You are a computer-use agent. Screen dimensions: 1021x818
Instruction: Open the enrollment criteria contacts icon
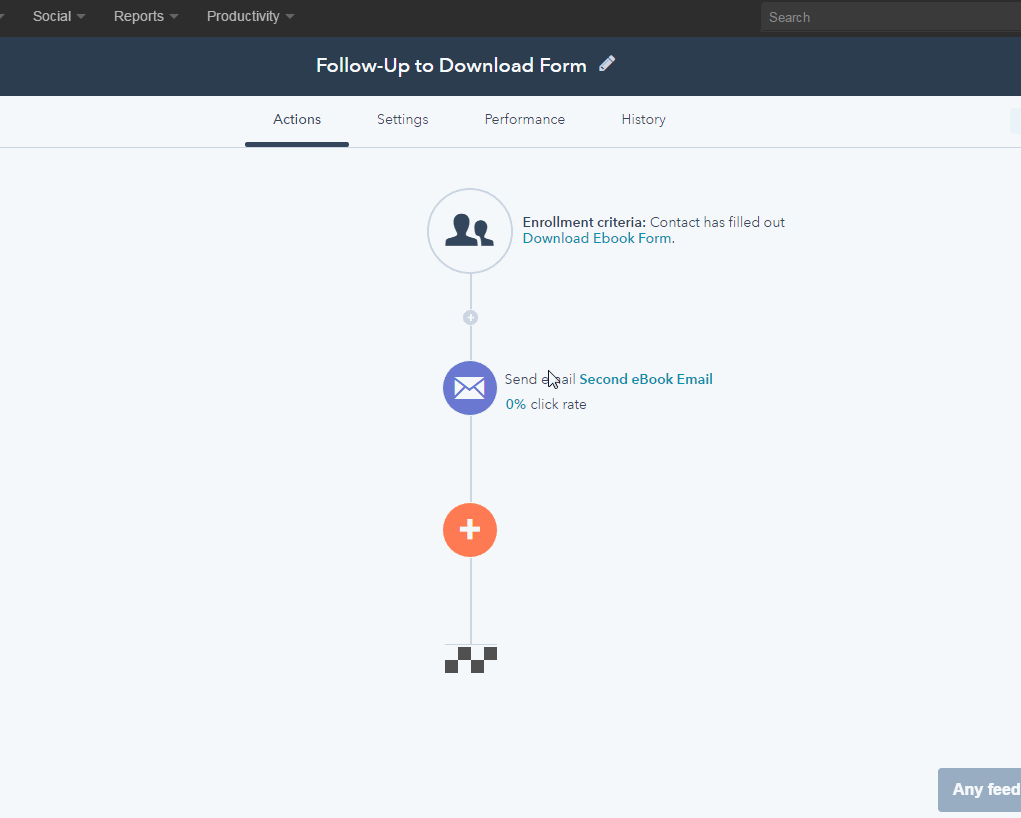pyautogui.click(x=469, y=231)
